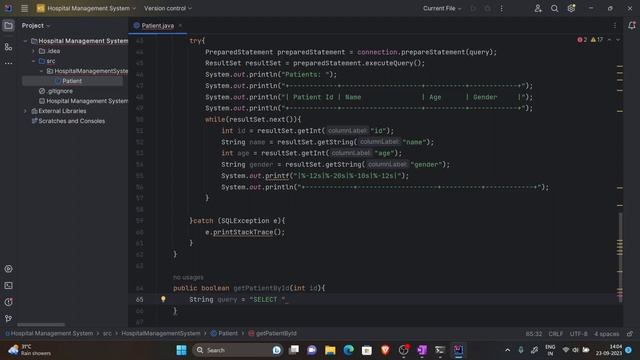The image size is (640, 360).
Task: Click the intention light bulb icon
Action: (x=163, y=299)
